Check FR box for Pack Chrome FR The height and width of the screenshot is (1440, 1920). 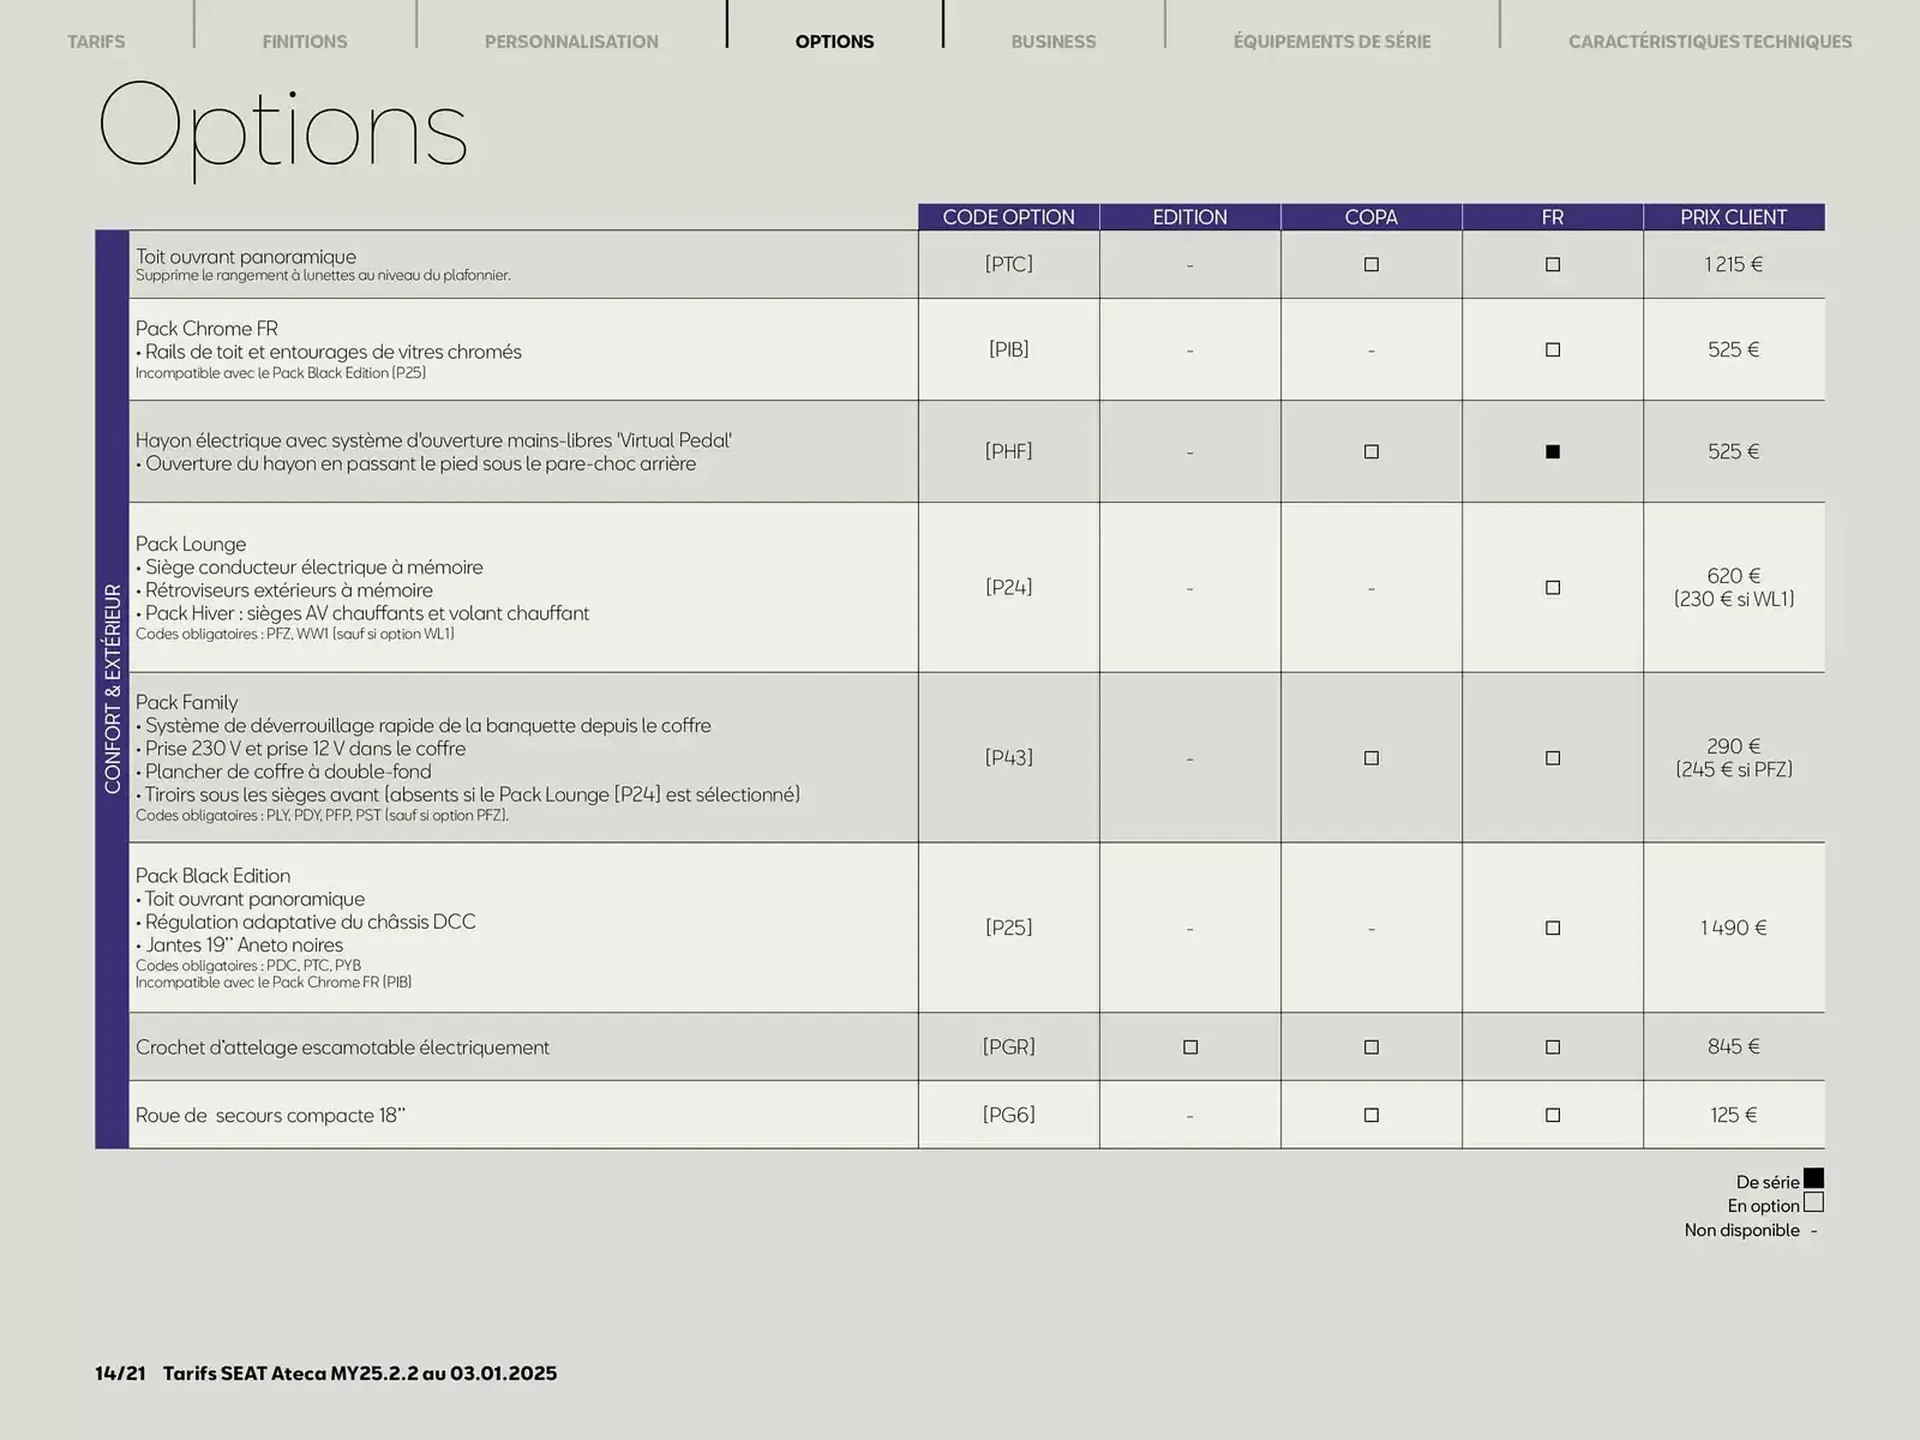point(1552,350)
